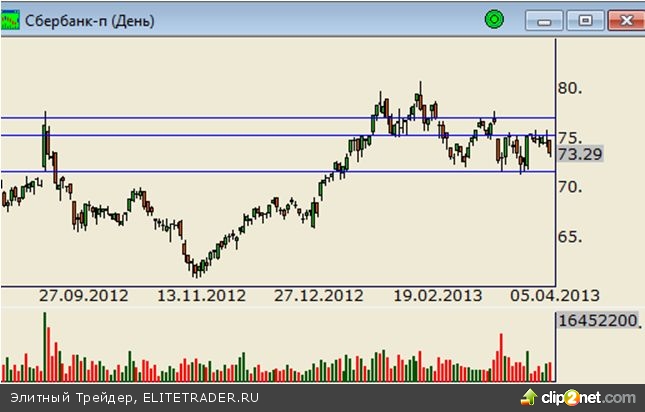Click the 65 price axis label
645x412 pixels.
coord(571,237)
